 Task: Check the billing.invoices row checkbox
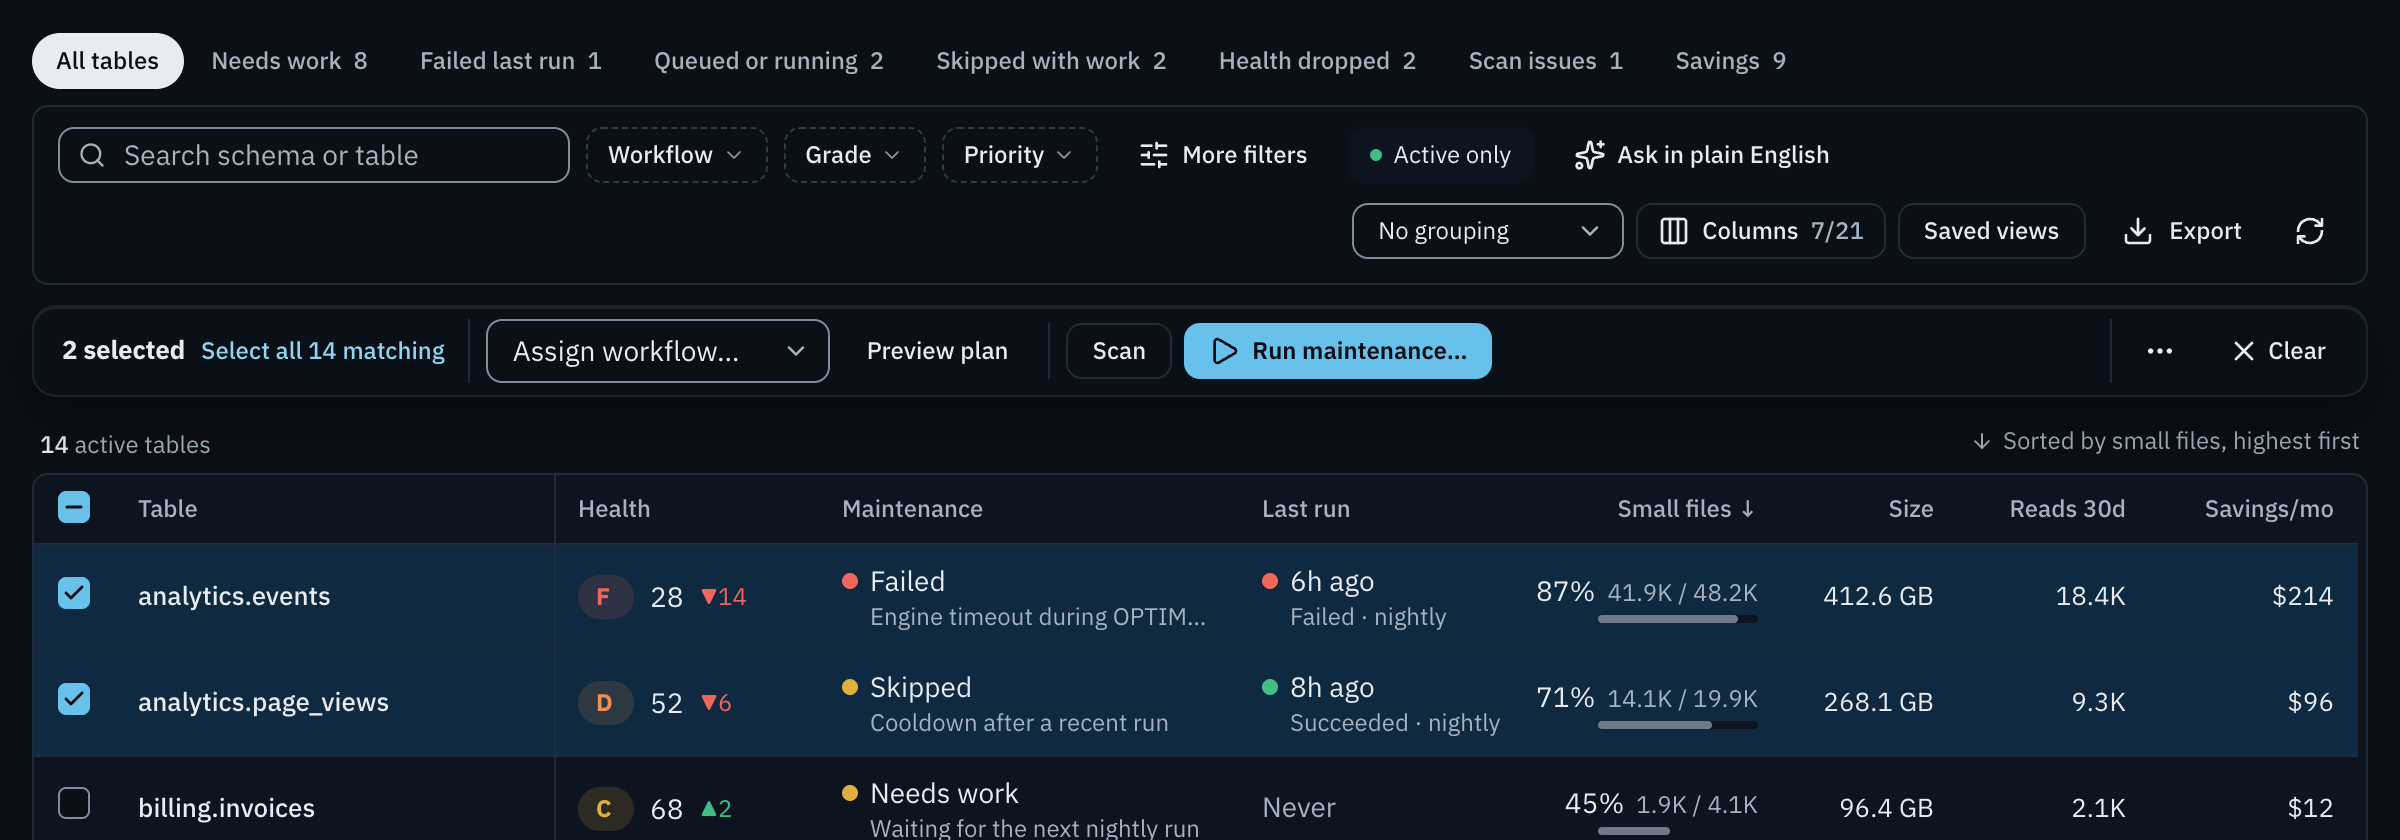coord(74,803)
